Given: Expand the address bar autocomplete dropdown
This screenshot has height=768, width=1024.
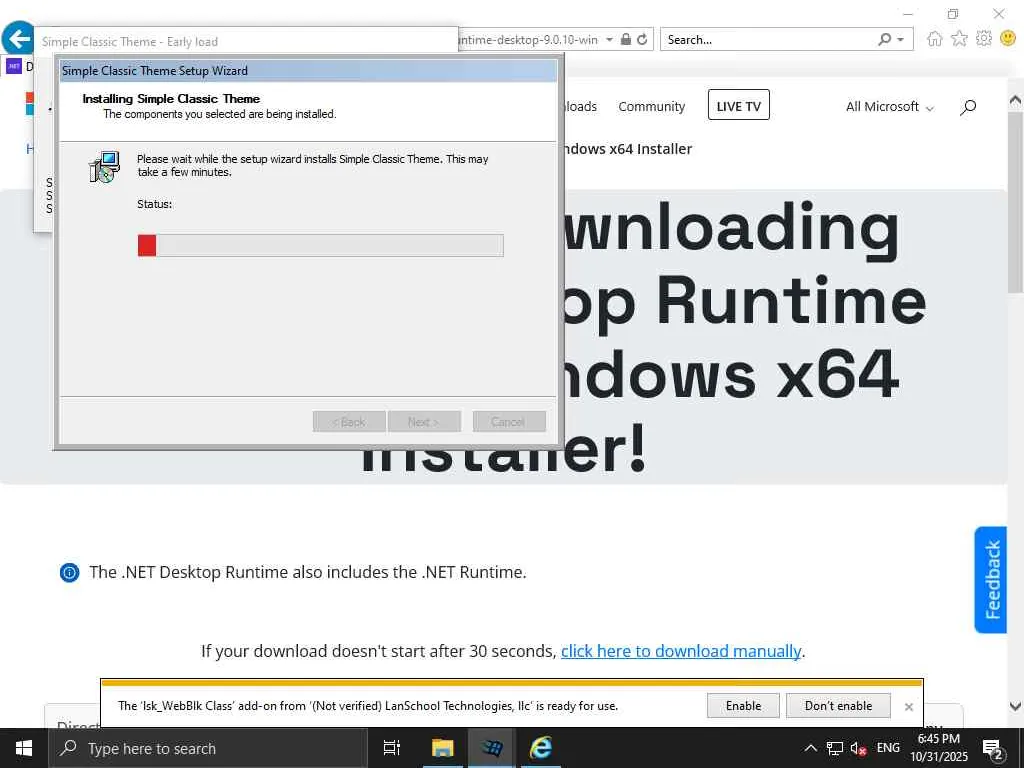Looking at the screenshot, I should (x=609, y=40).
